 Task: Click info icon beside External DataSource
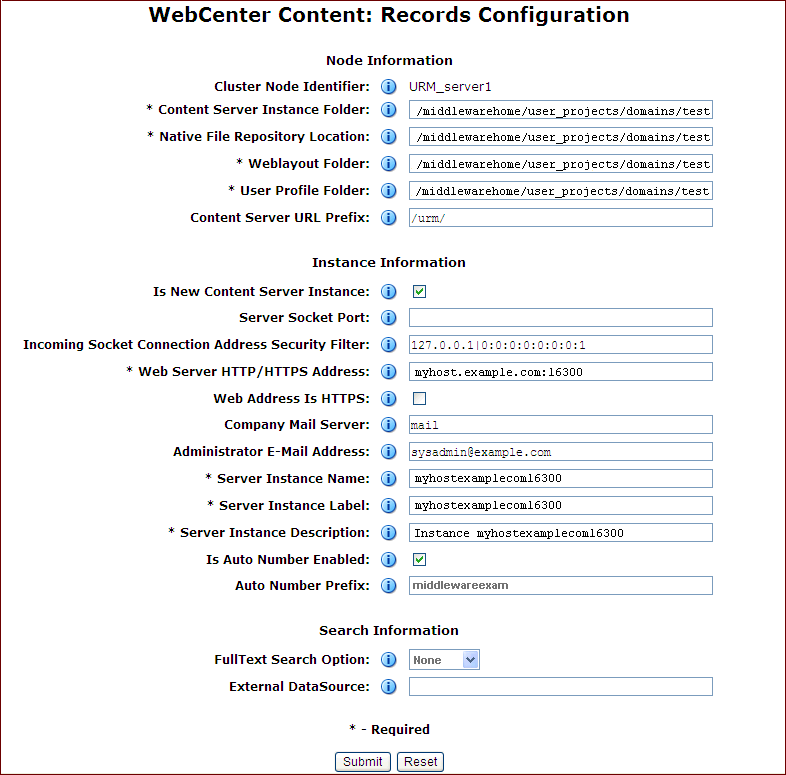tap(388, 686)
